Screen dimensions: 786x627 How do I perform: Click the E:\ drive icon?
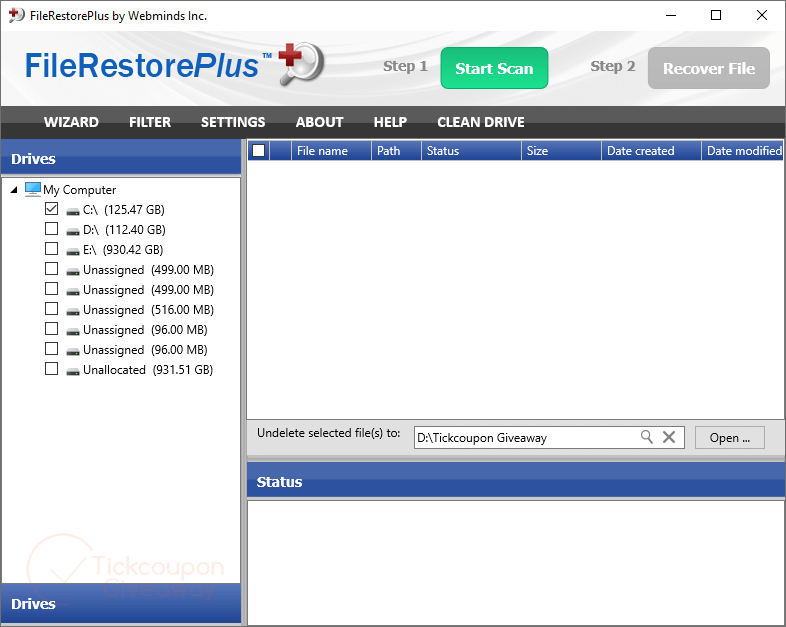tap(73, 251)
